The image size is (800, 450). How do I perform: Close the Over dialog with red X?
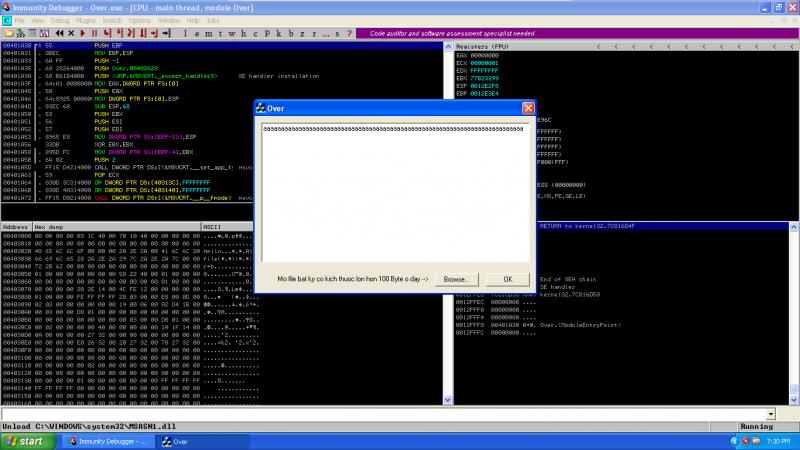528,108
